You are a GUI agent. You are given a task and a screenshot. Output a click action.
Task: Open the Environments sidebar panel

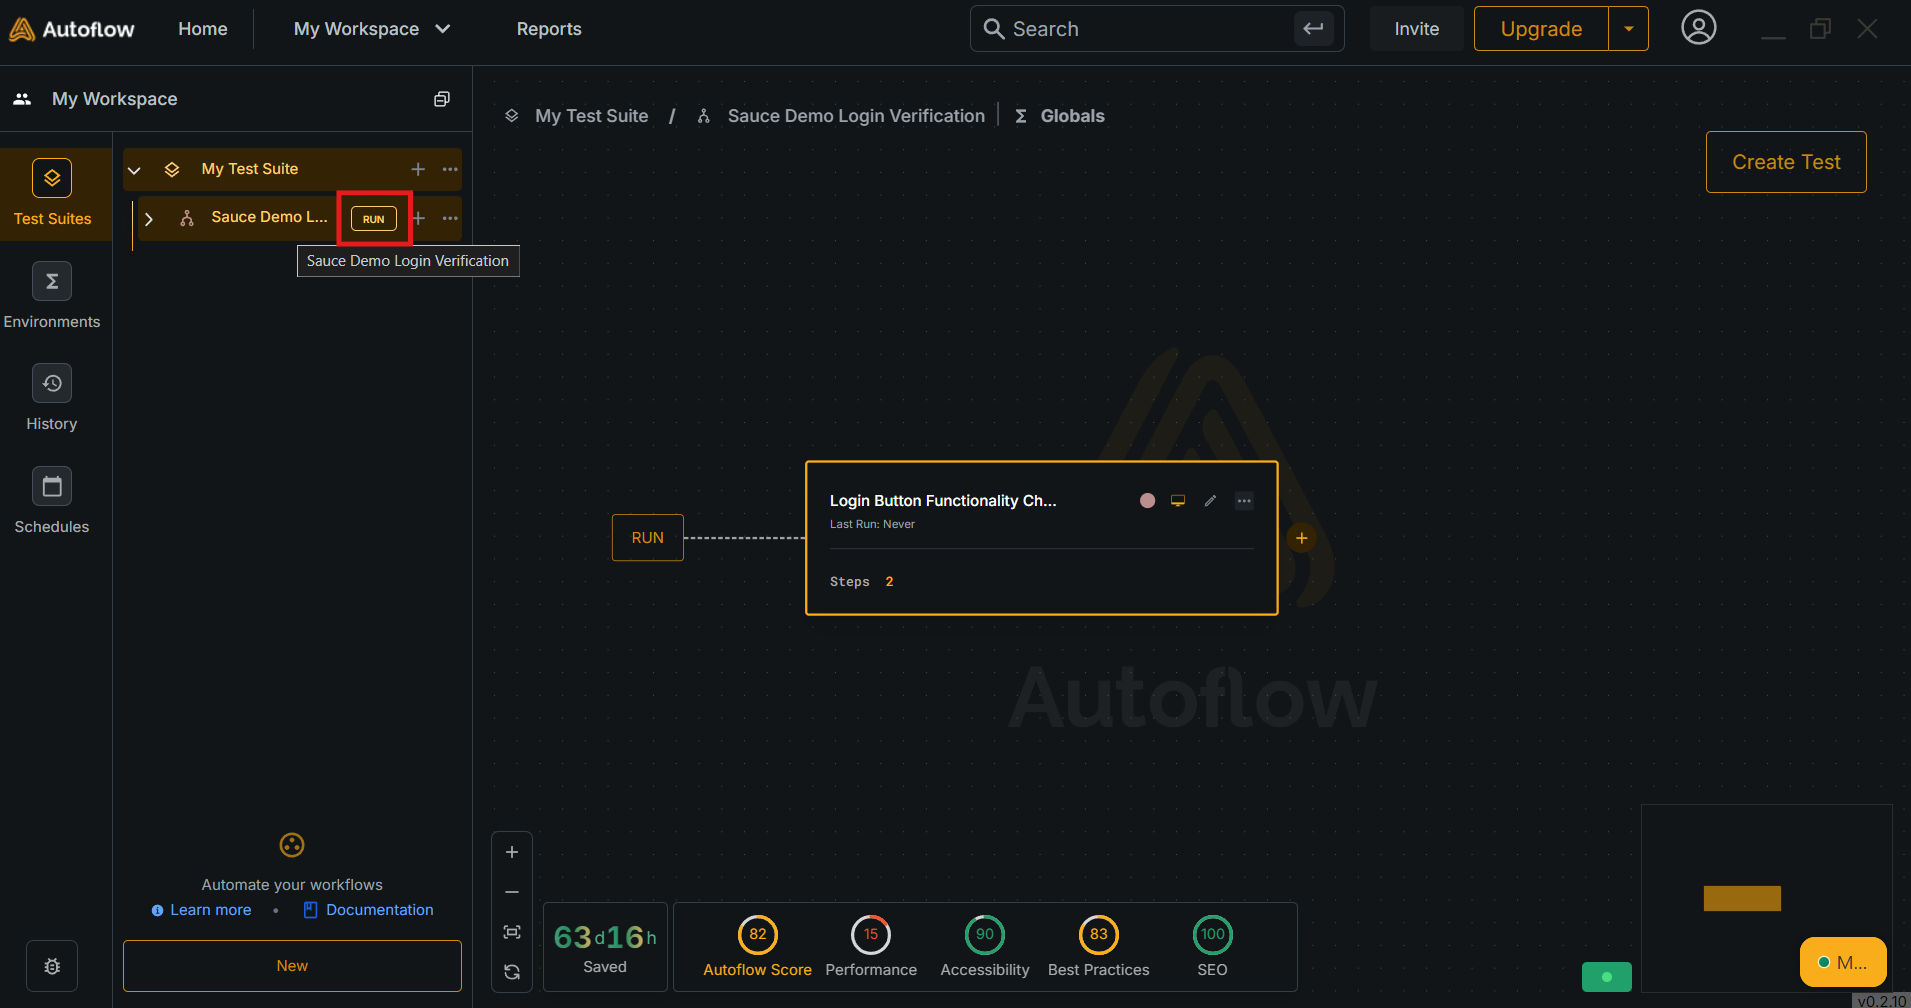52,296
